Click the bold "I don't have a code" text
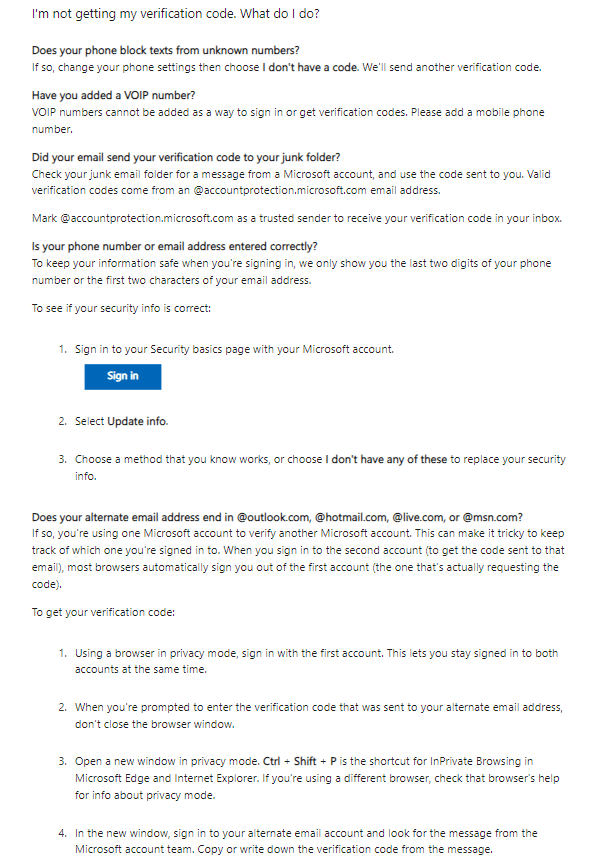594x862 pixels. (x=310, y=68)
